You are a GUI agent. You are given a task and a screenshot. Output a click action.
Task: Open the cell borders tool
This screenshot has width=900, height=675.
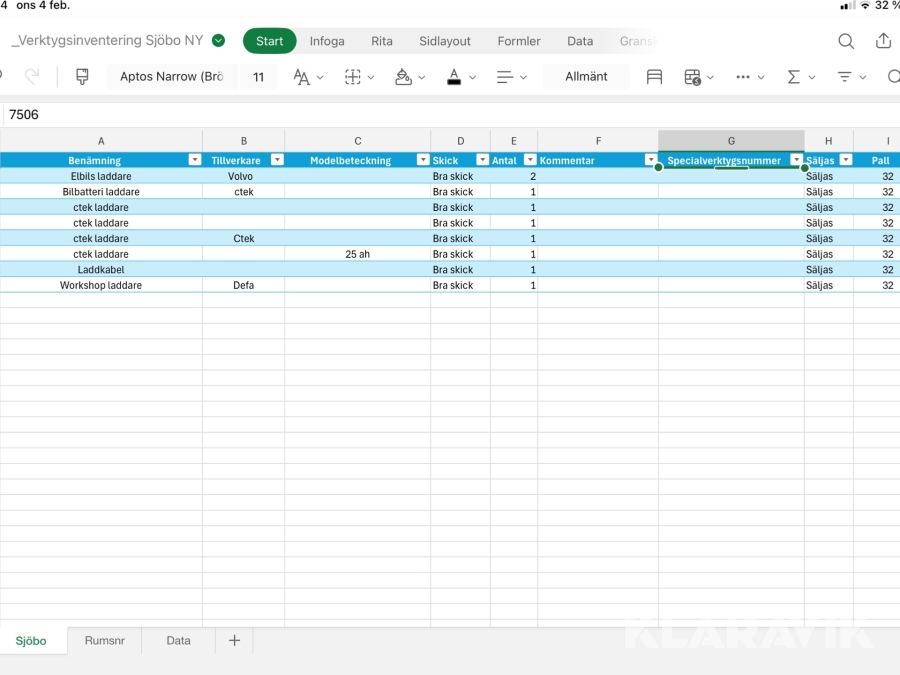[358, 77]
